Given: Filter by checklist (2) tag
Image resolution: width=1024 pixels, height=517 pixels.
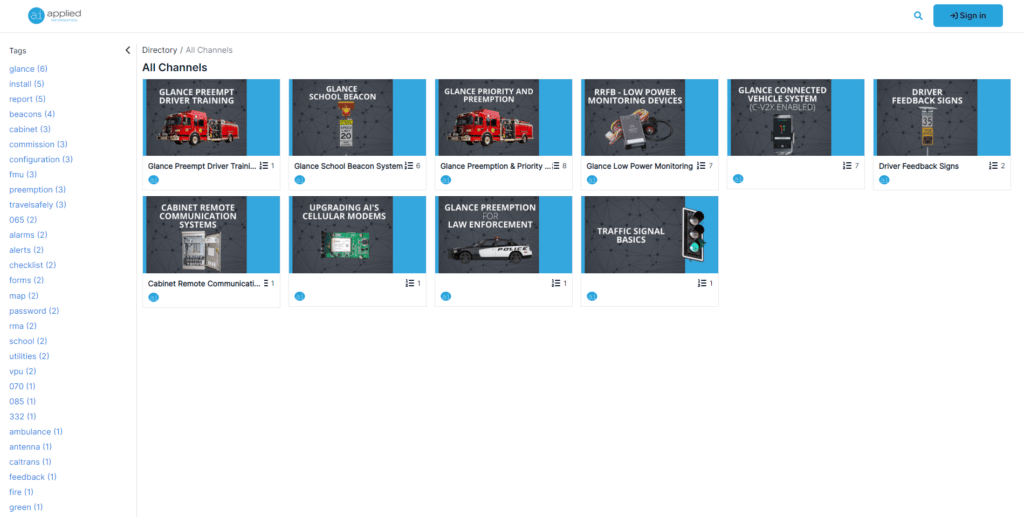Looking at the screenshot, I should pos(33,265).
